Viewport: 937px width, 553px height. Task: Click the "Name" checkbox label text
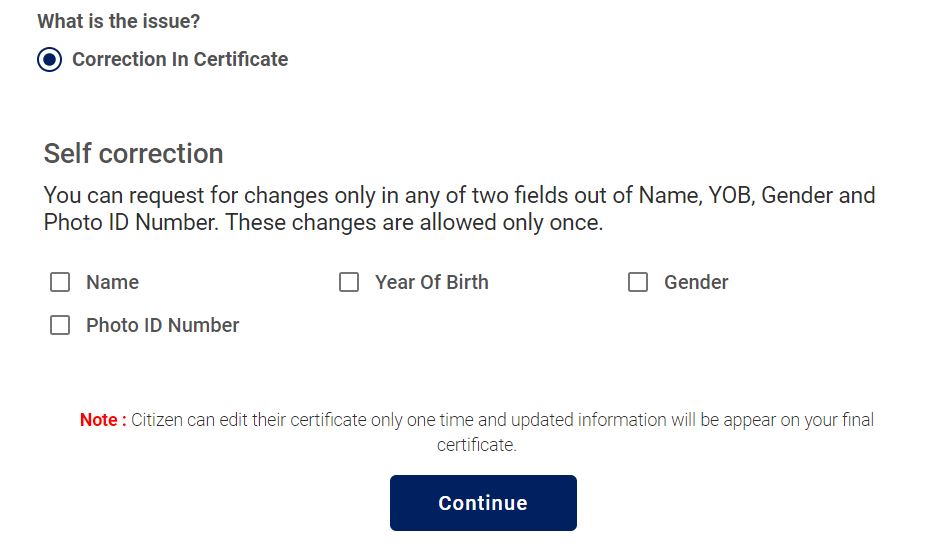112,283
